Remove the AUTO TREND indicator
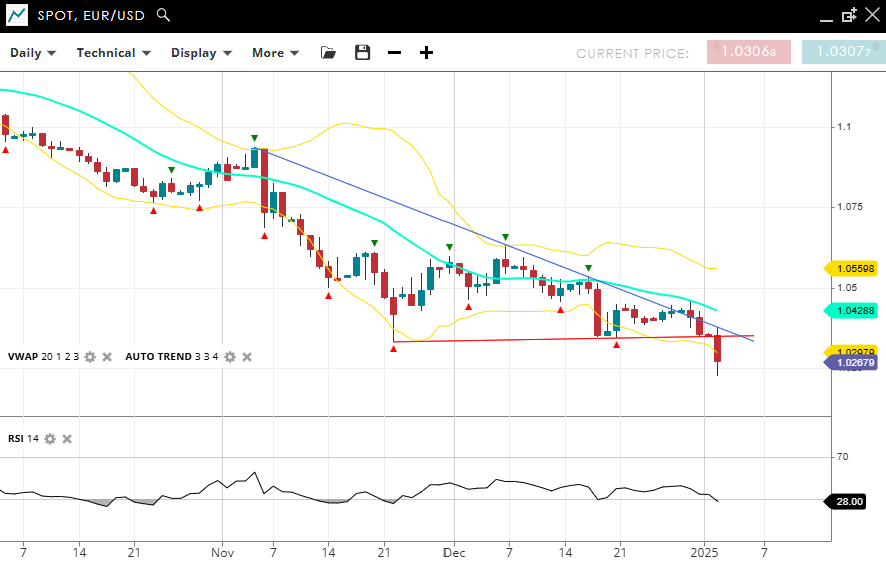 [x=247, y=357]
